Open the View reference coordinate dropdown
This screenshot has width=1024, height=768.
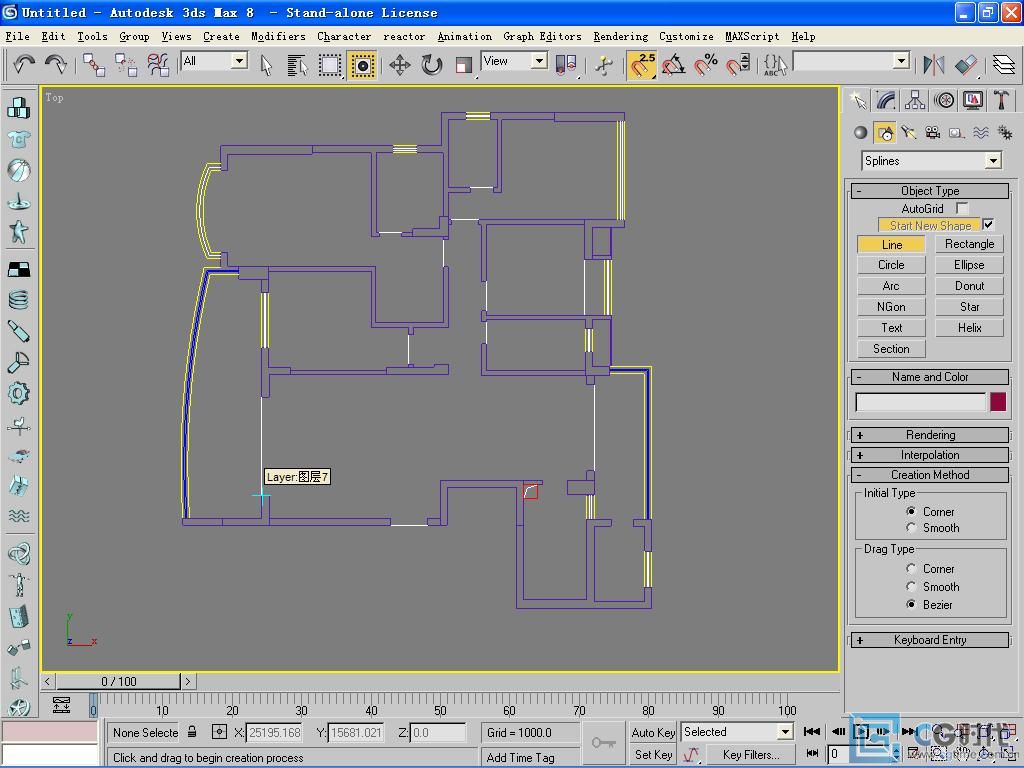[539, 61]
